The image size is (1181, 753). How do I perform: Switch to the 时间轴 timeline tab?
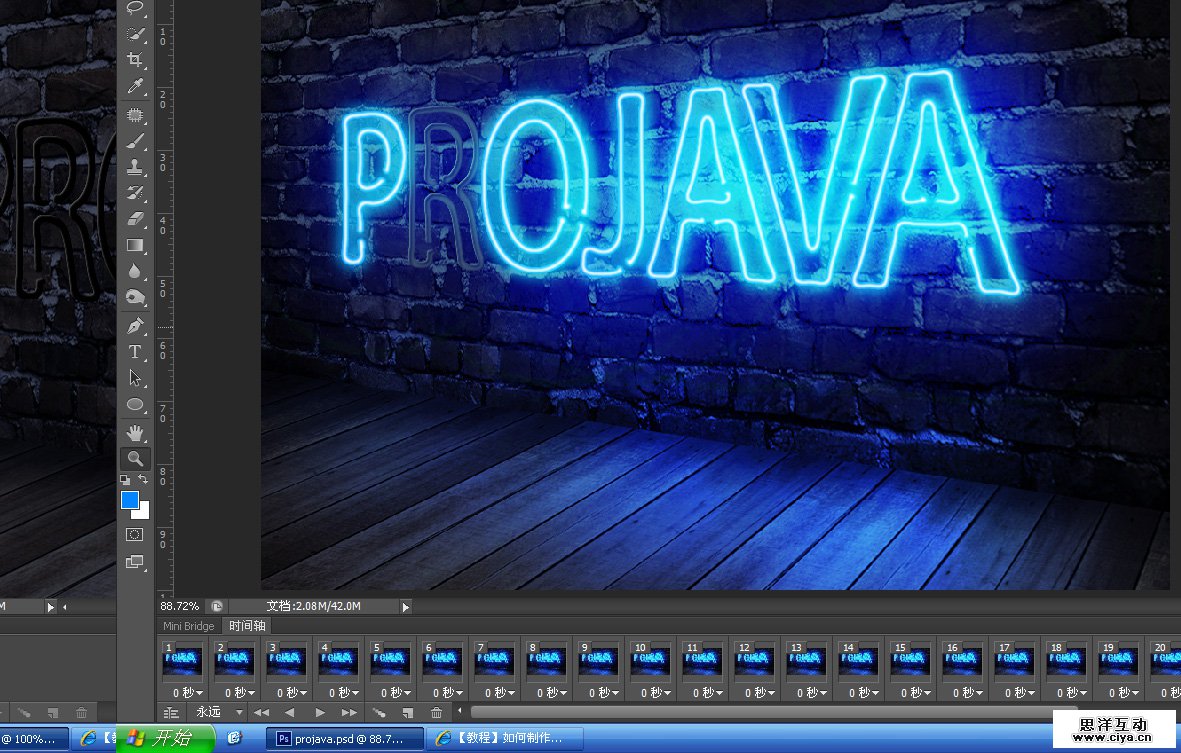[247, 626]
